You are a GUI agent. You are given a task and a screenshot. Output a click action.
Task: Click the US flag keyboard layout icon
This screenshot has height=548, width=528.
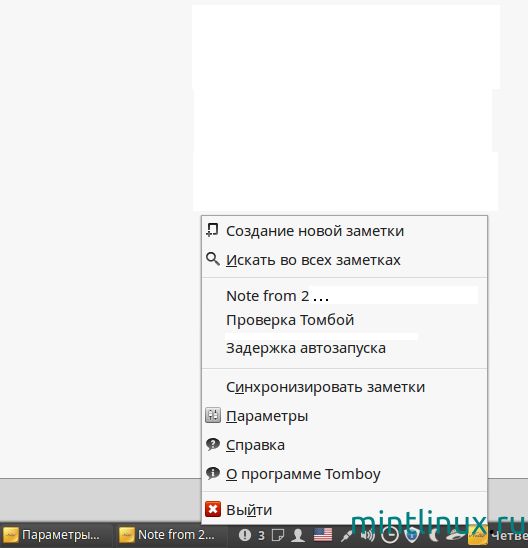tap(323, 535)
